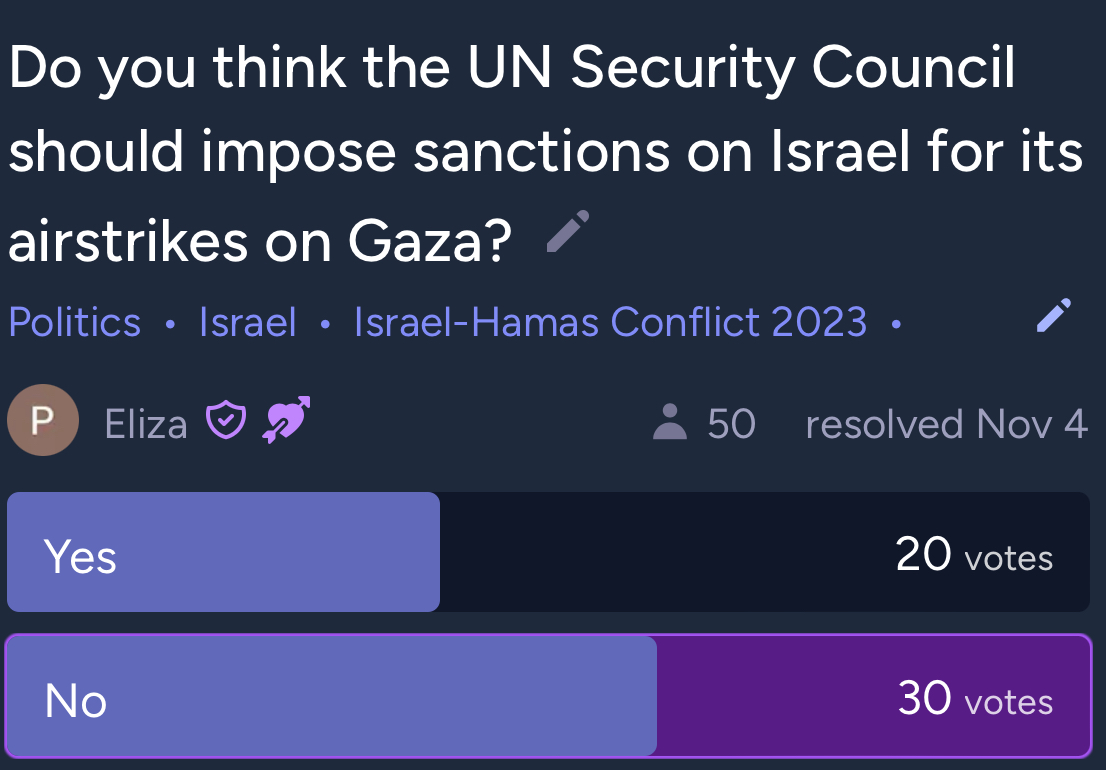
Task: Click the resolved Nov 4 date
Action: pos(947,424)
